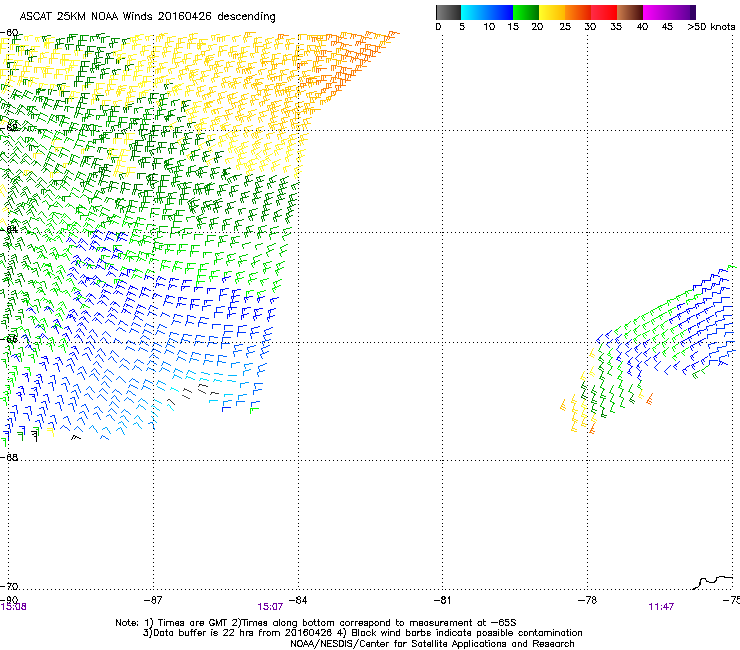This screenshot has height=650, width=740.
Task: Pick the brown 35–40 knots legend swatch
Action: [630, 12]
